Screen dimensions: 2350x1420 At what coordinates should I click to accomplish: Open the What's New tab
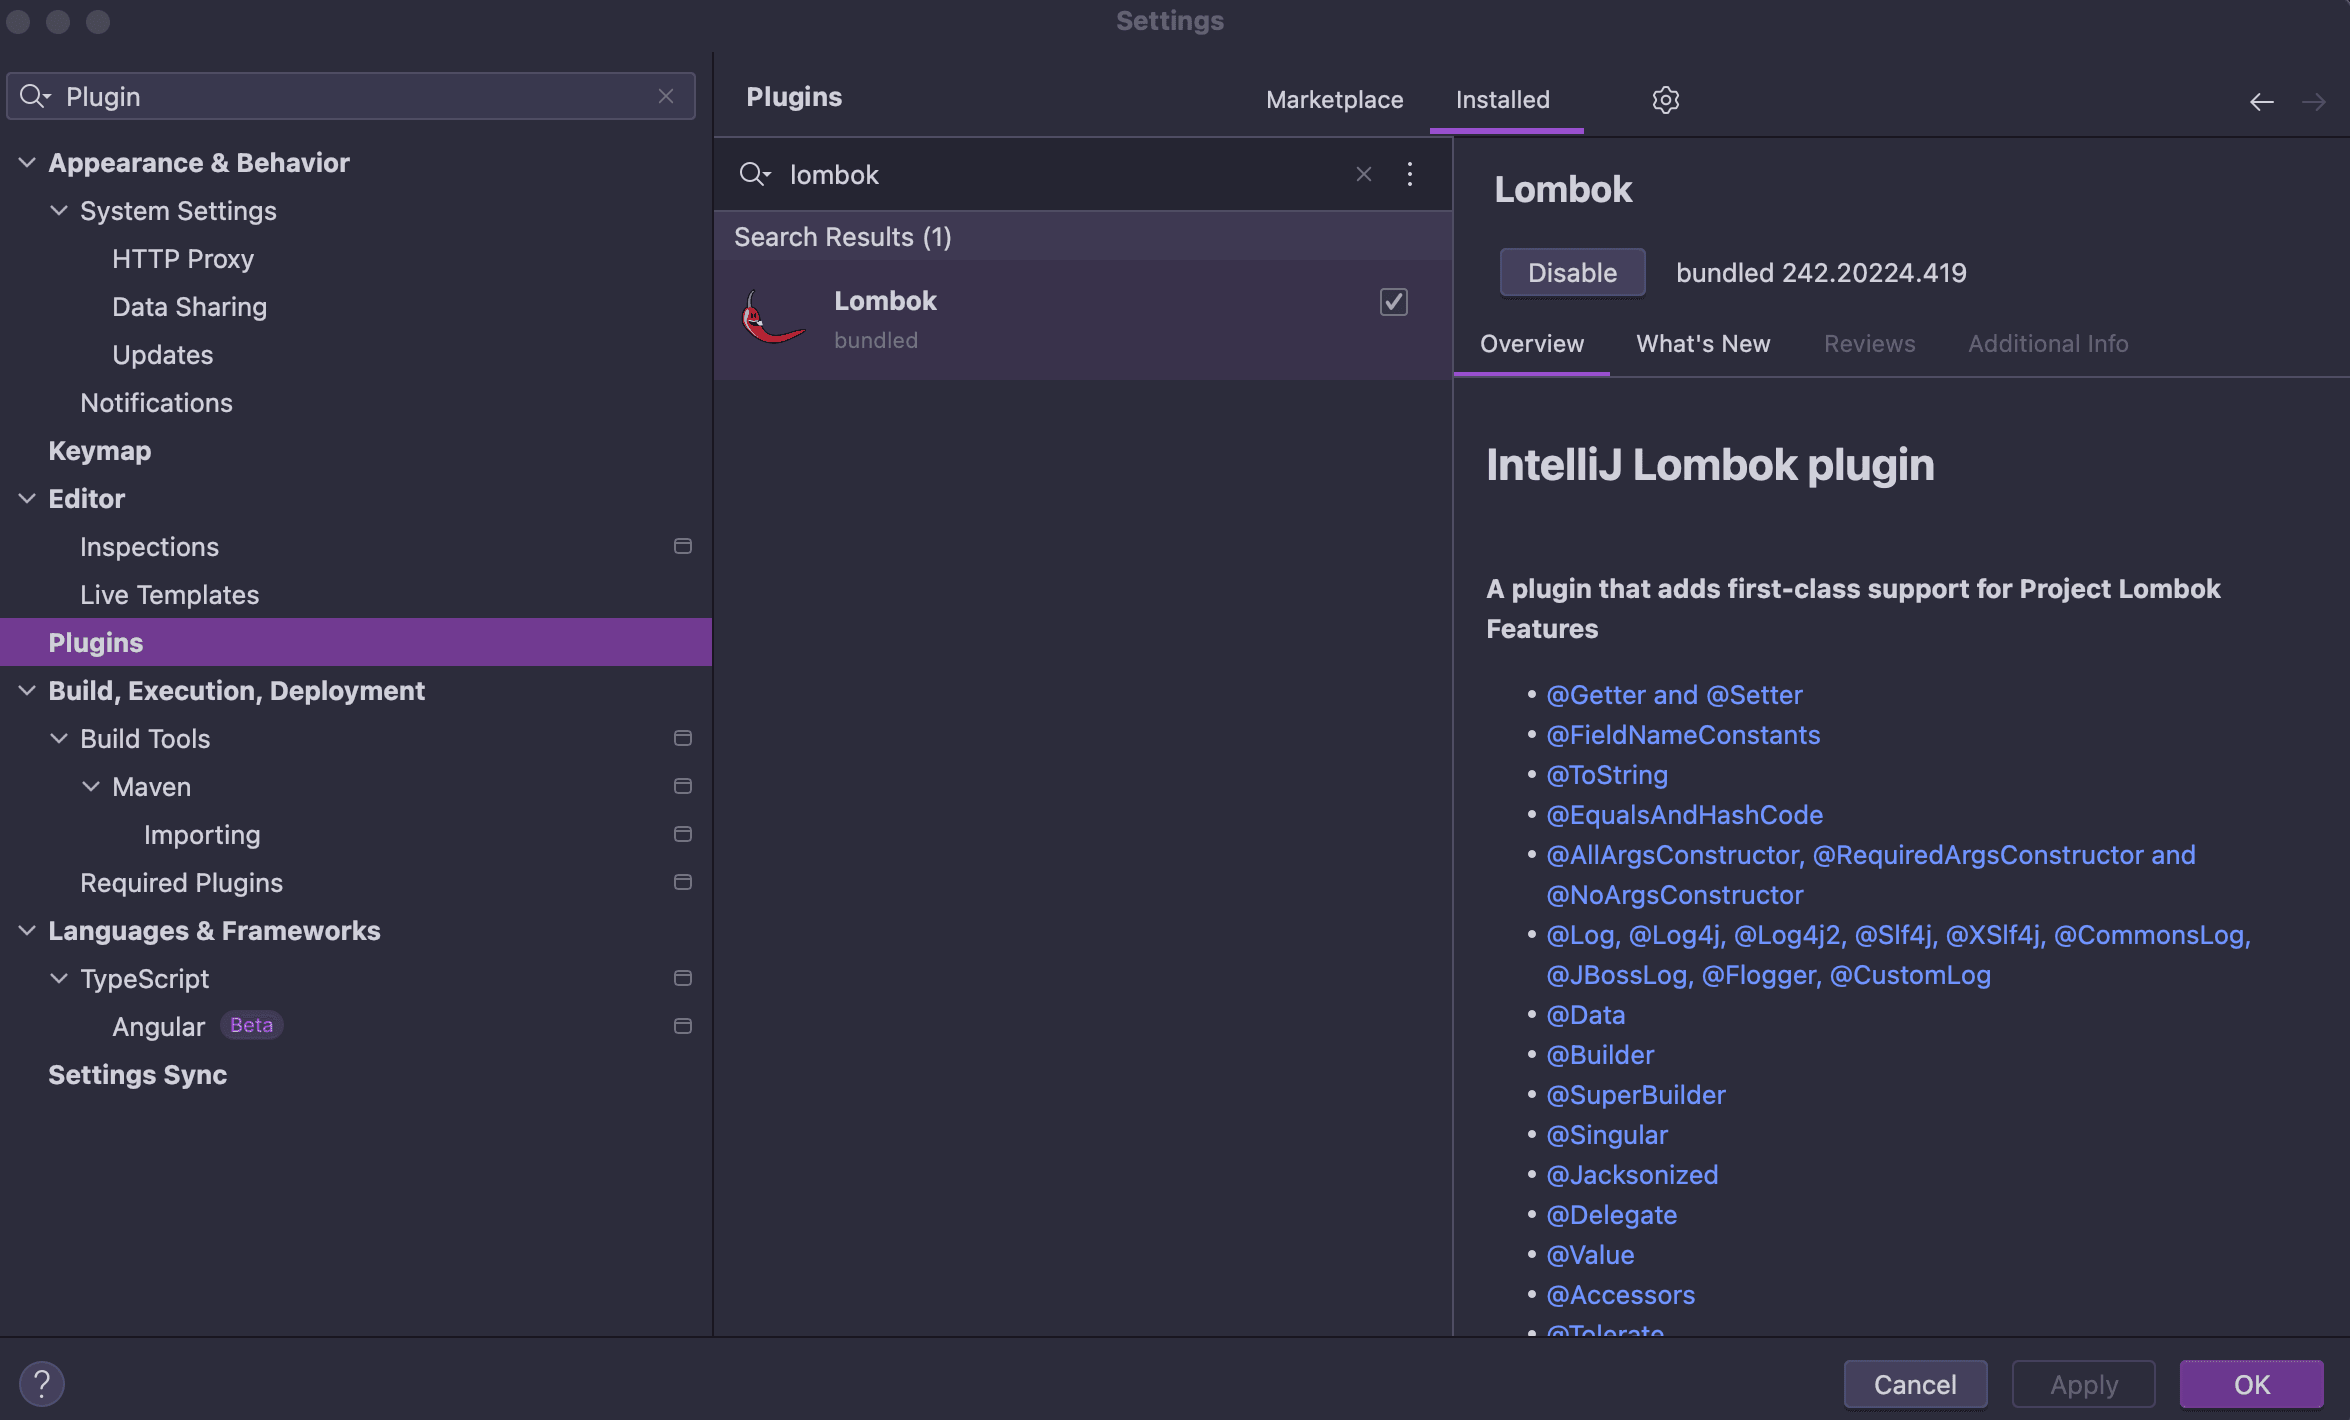tap(1703, 344)
